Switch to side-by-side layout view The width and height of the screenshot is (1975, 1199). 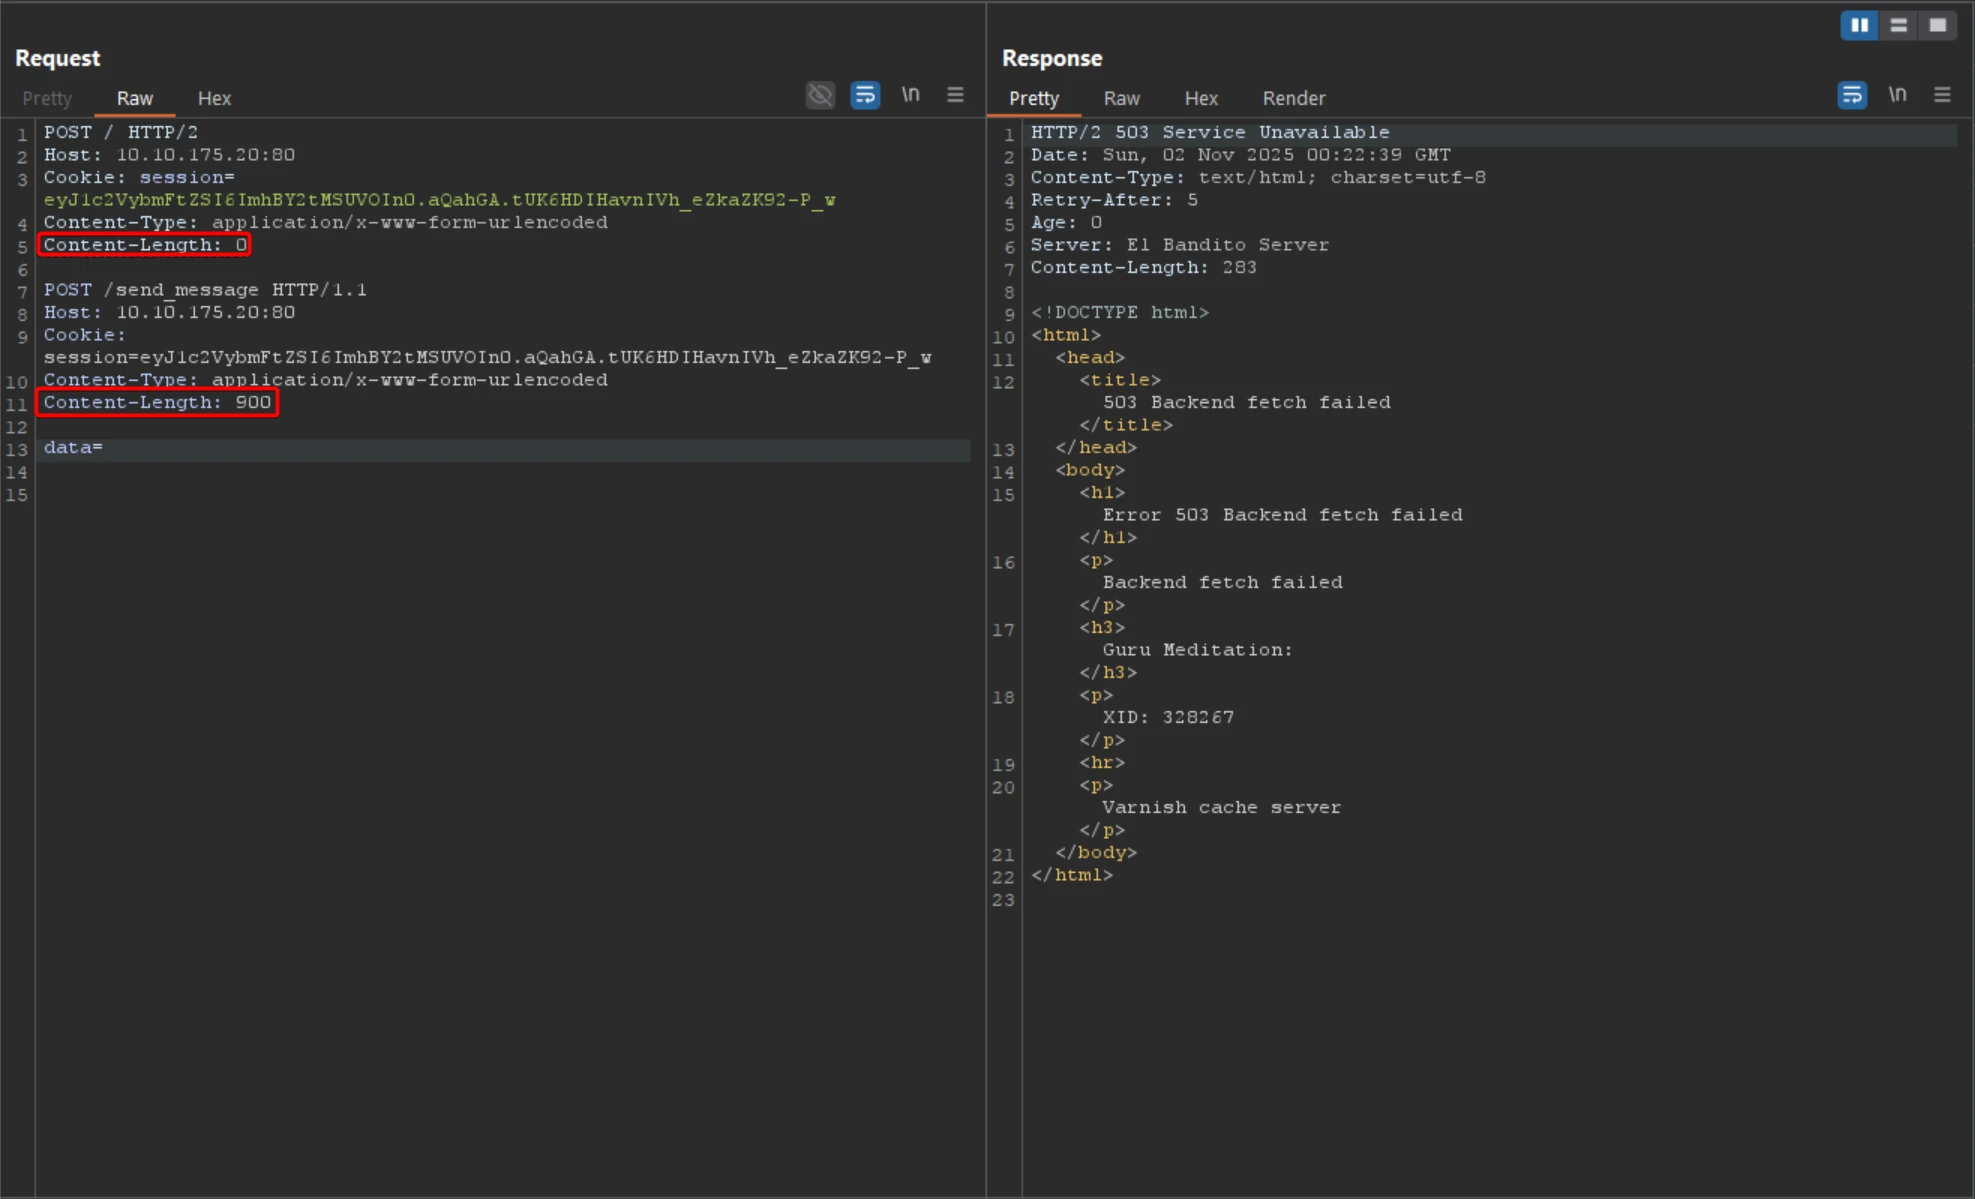pos(1859,25)
